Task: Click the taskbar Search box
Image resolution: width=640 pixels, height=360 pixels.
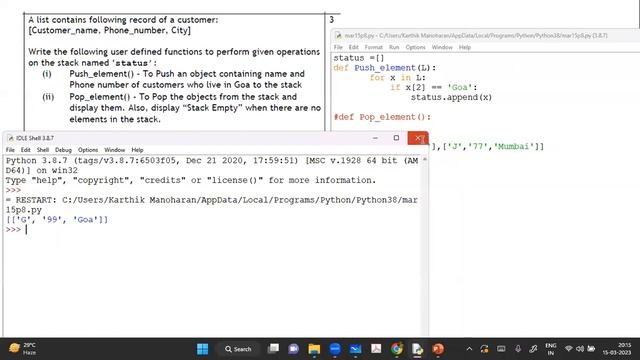Action: tap(238, 349)
